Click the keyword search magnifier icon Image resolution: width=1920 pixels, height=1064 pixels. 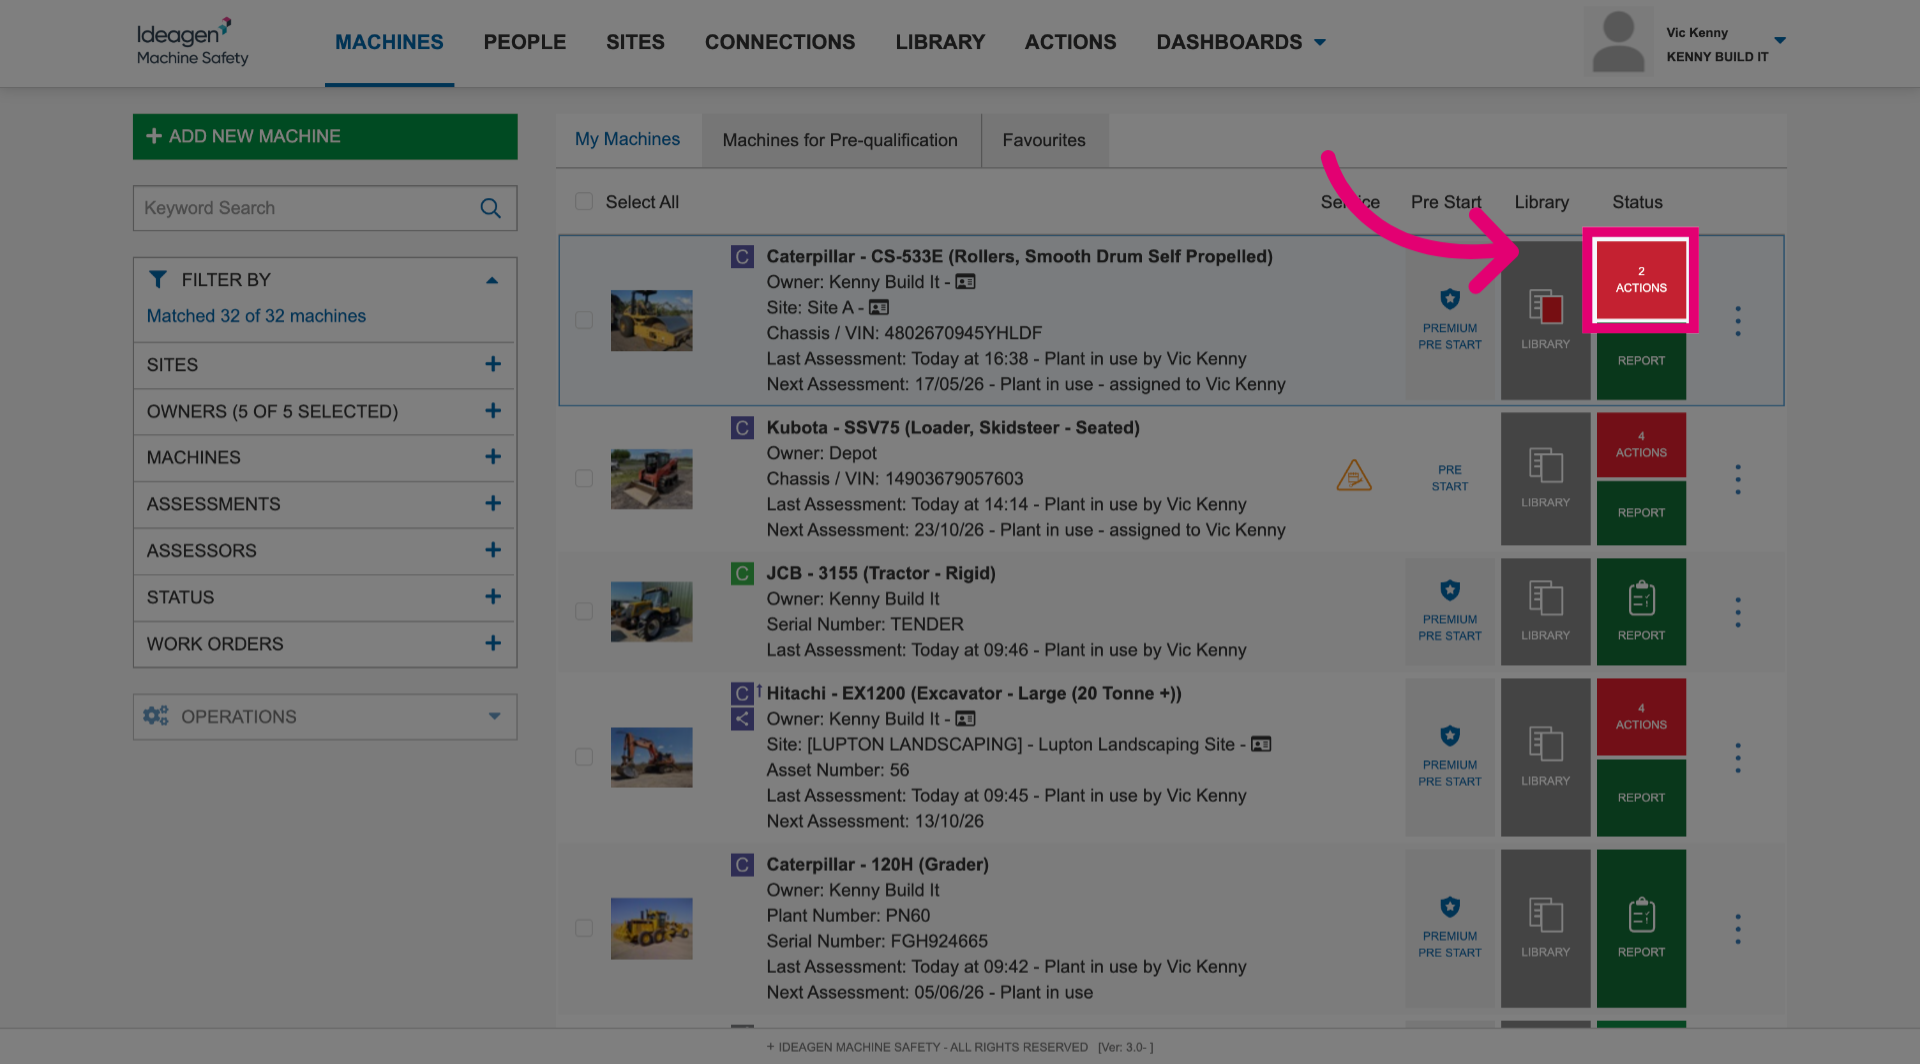(x=490, y=208)
